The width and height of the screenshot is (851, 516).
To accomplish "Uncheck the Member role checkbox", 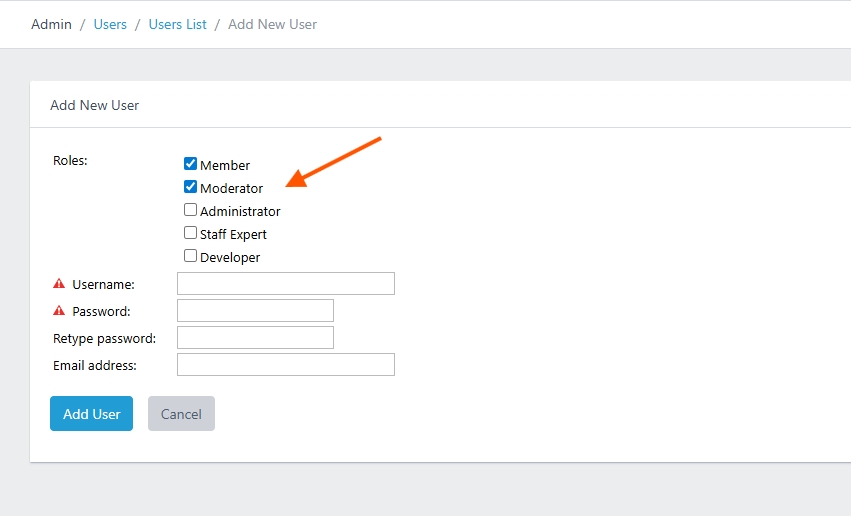I will point(190,163).
